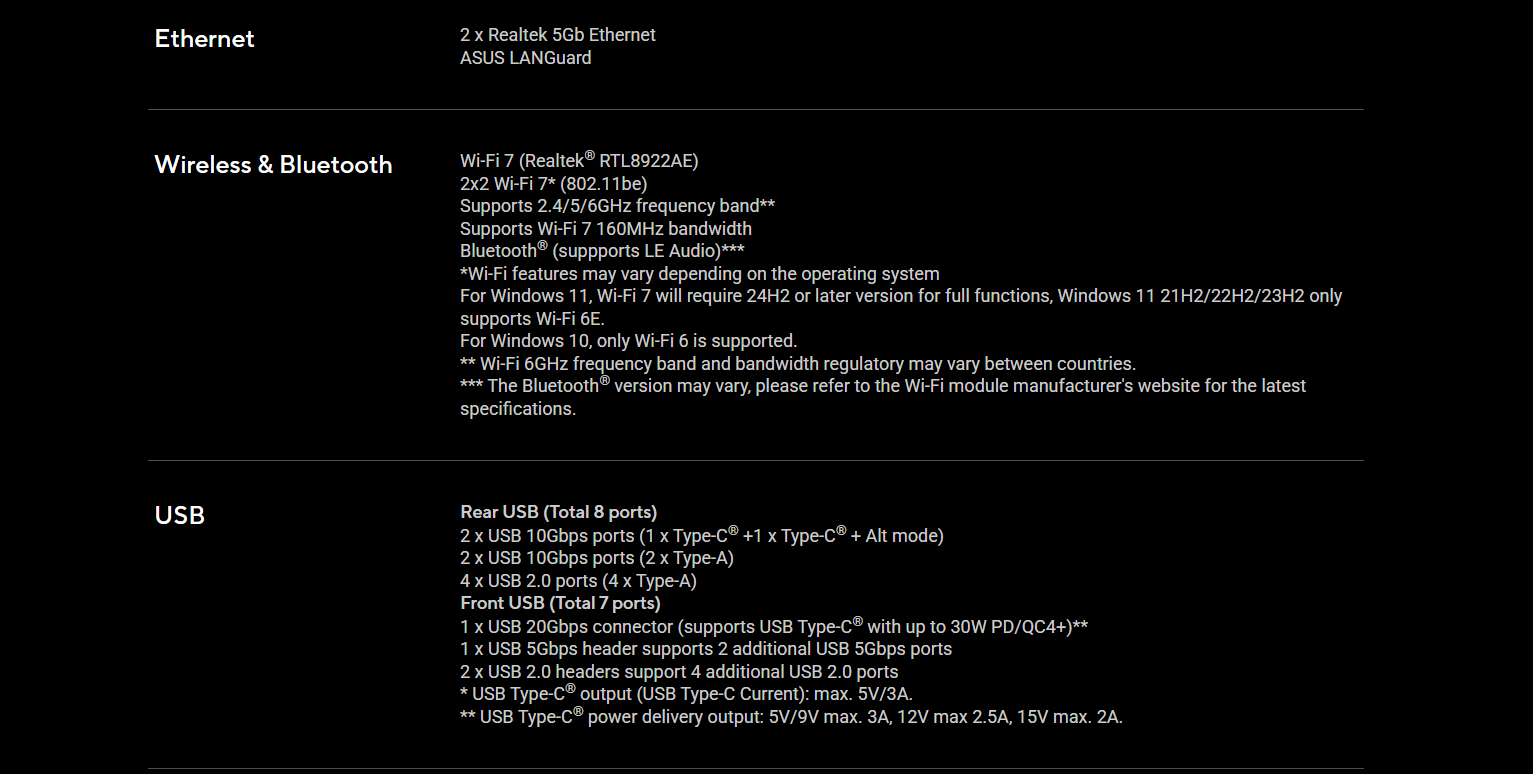The image size is (1533, 774).
Task: Click the USB Type-C power delivery footnote
Action: (790, 717)
